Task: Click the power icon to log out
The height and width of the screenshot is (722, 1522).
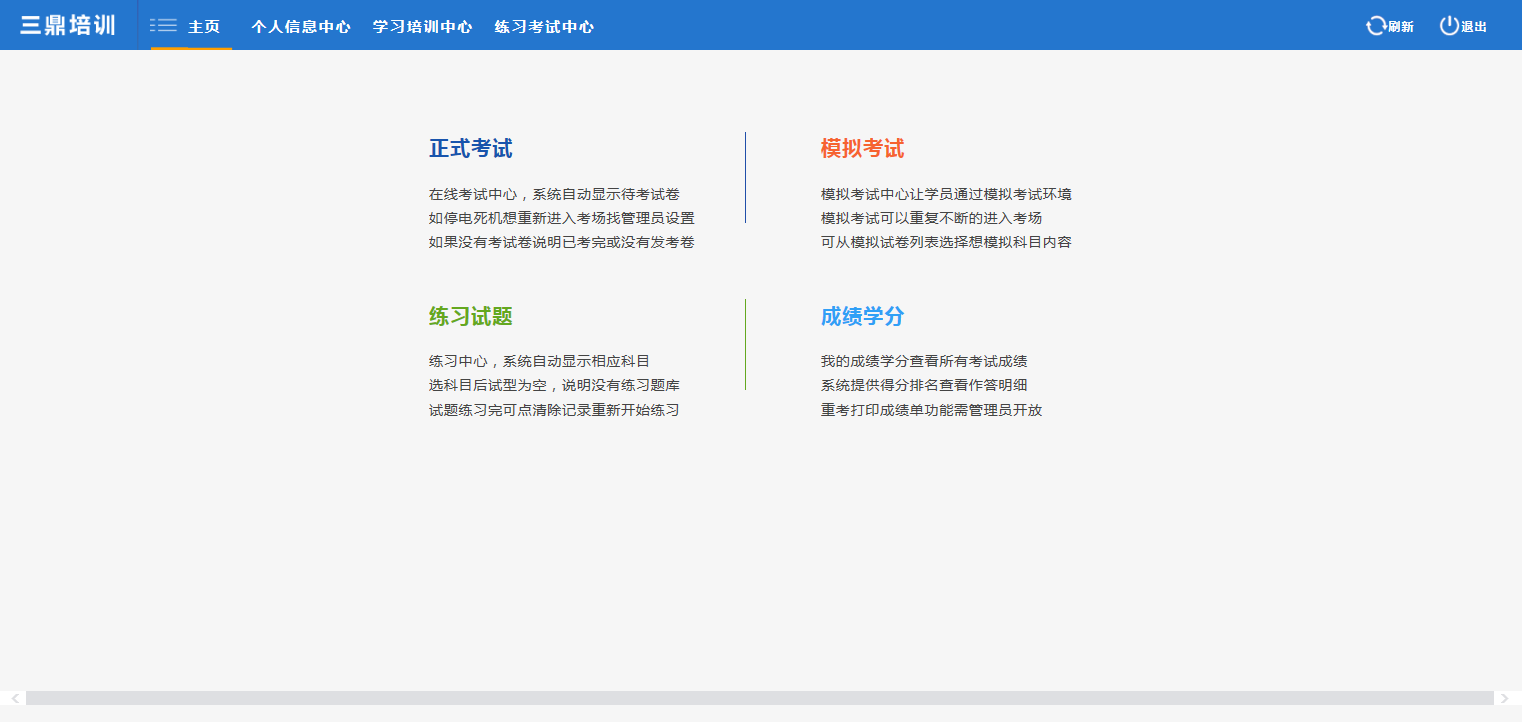Action: pyautogui.click(x=1449, y=26)
